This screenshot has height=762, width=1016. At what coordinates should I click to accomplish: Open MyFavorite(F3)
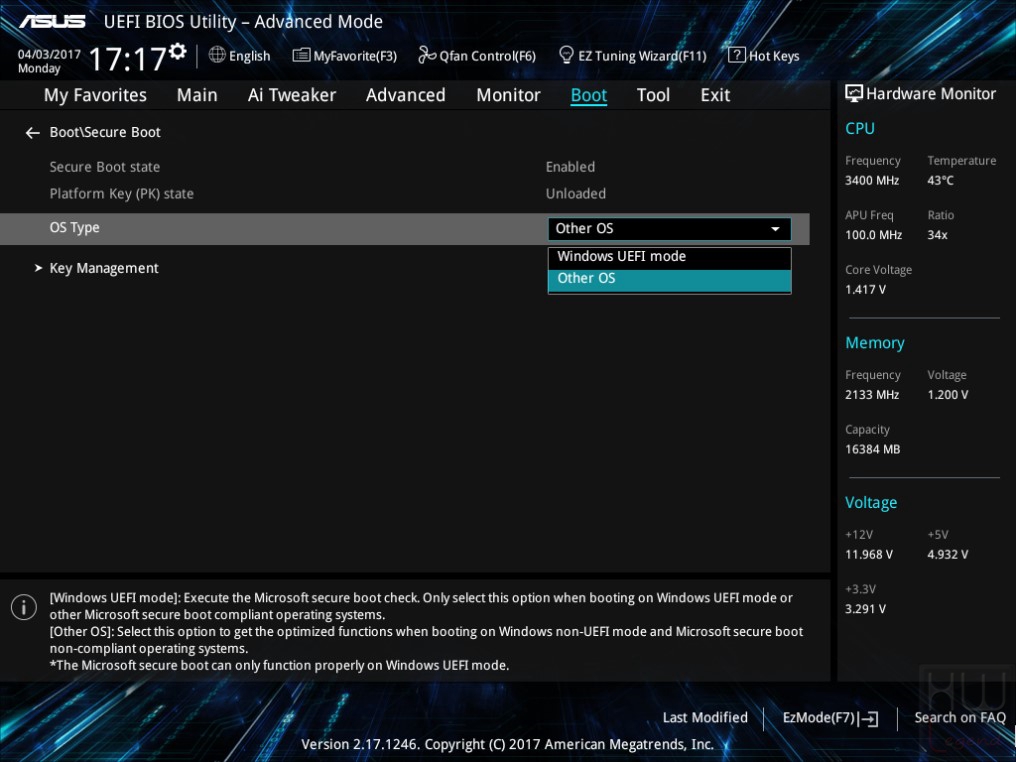[x=345, y=56]
